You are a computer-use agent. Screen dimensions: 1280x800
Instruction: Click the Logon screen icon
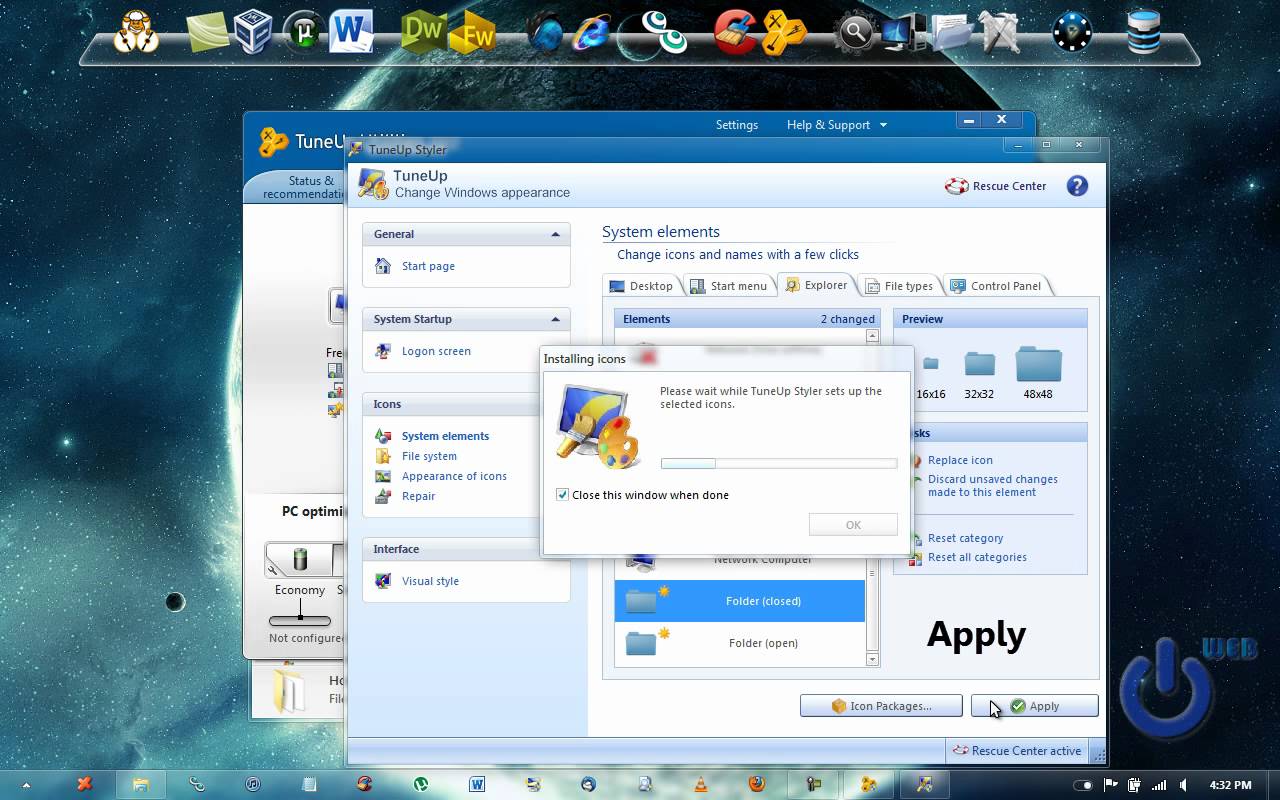coord(383,351)
